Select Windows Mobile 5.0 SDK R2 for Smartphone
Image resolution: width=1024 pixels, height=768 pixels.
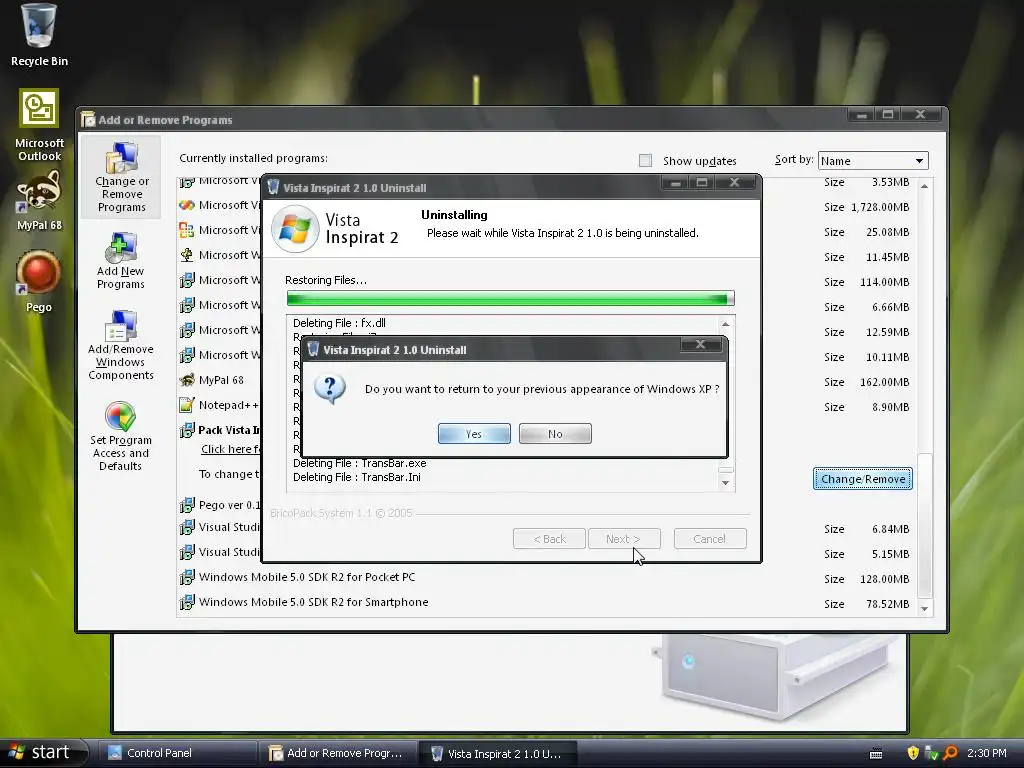(x=313, y=602)
